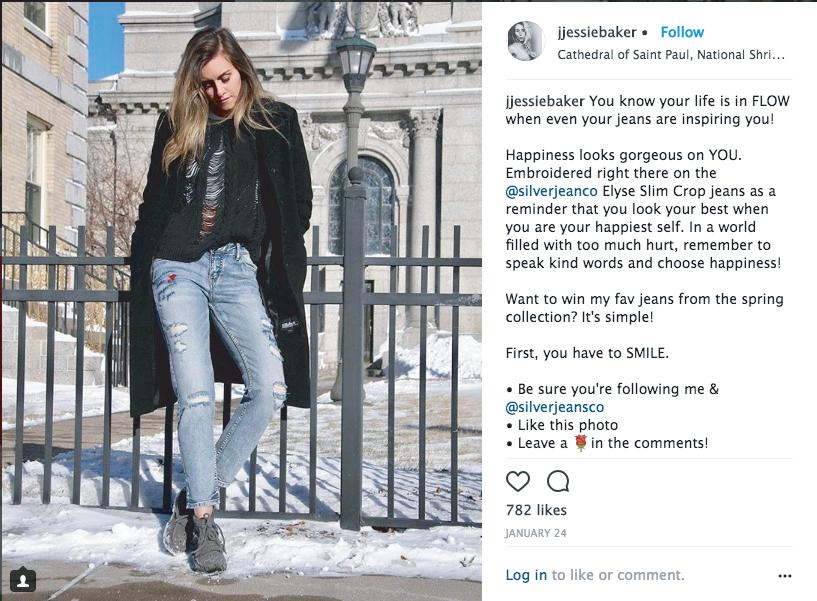Like the post with the heart icon

[x=518, y=481]
